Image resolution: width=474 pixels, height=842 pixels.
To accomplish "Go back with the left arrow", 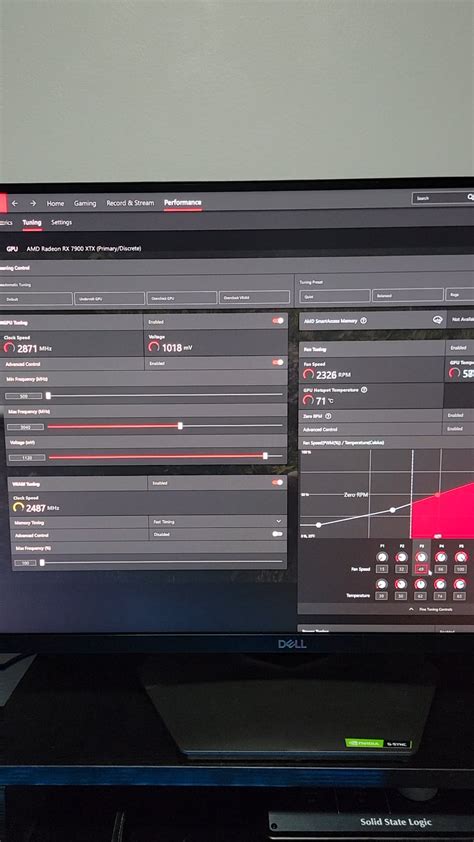I will (15, 203).
